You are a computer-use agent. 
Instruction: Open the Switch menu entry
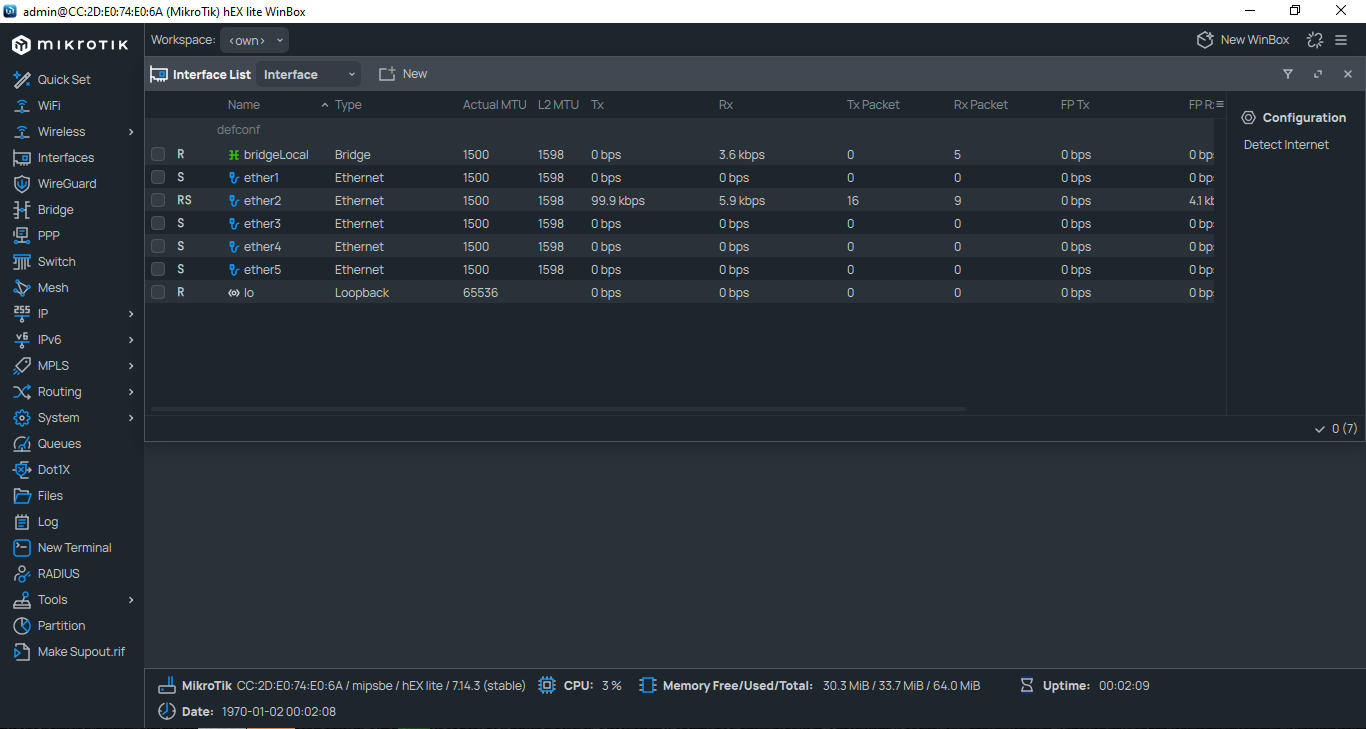pyautogui.click(x=56, y=262)
